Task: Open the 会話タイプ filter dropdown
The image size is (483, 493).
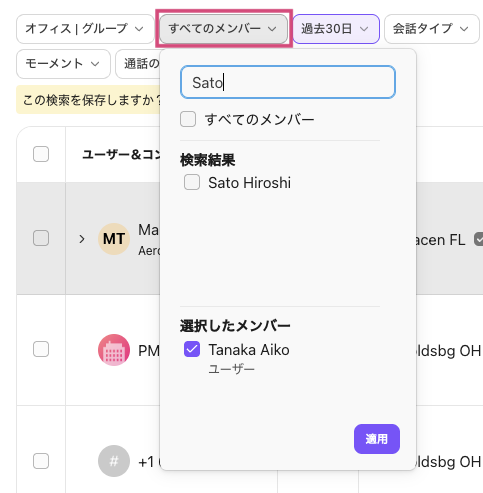Action: tap(432, 29)
